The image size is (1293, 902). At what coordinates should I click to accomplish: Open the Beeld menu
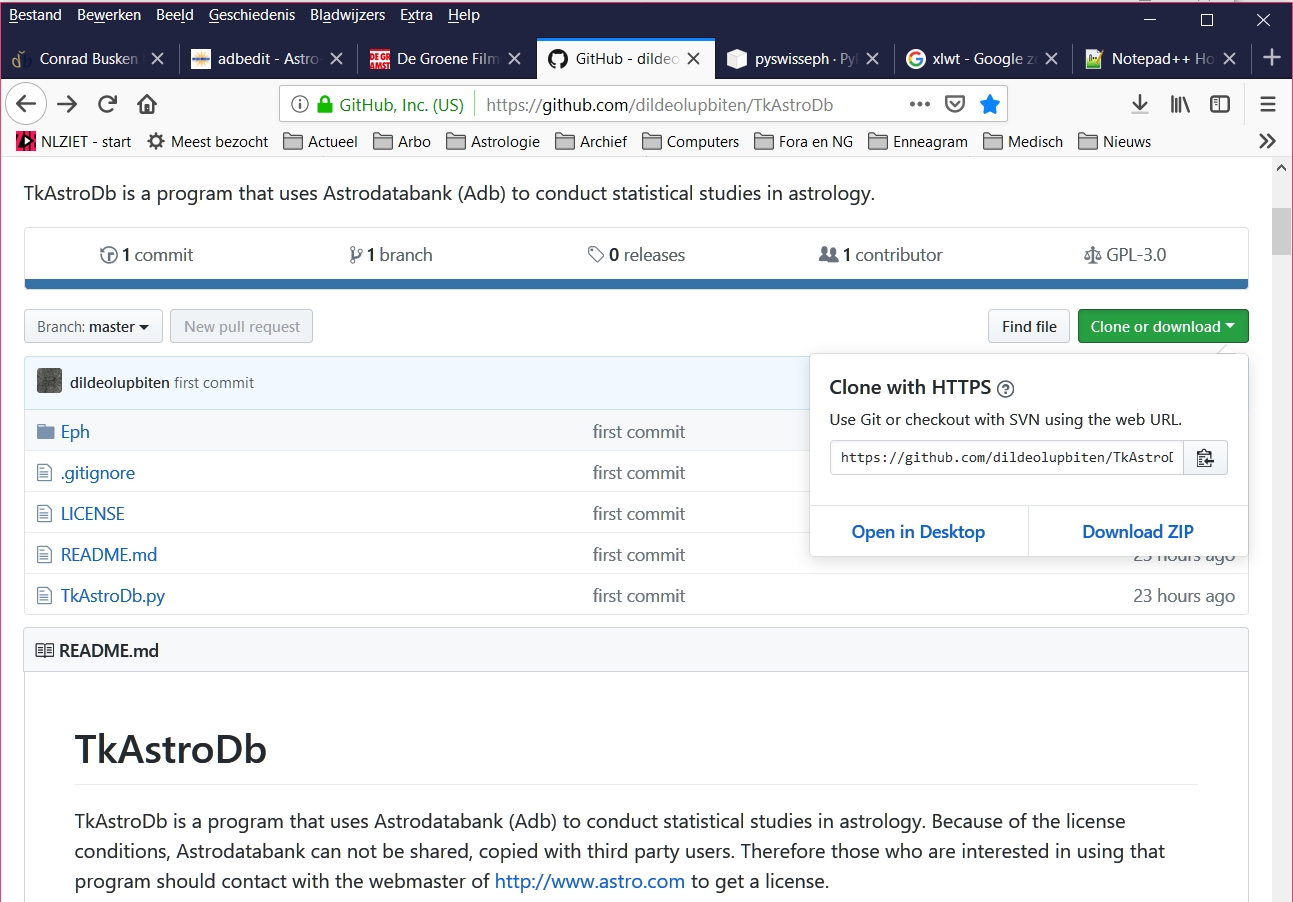coord(175,15)
